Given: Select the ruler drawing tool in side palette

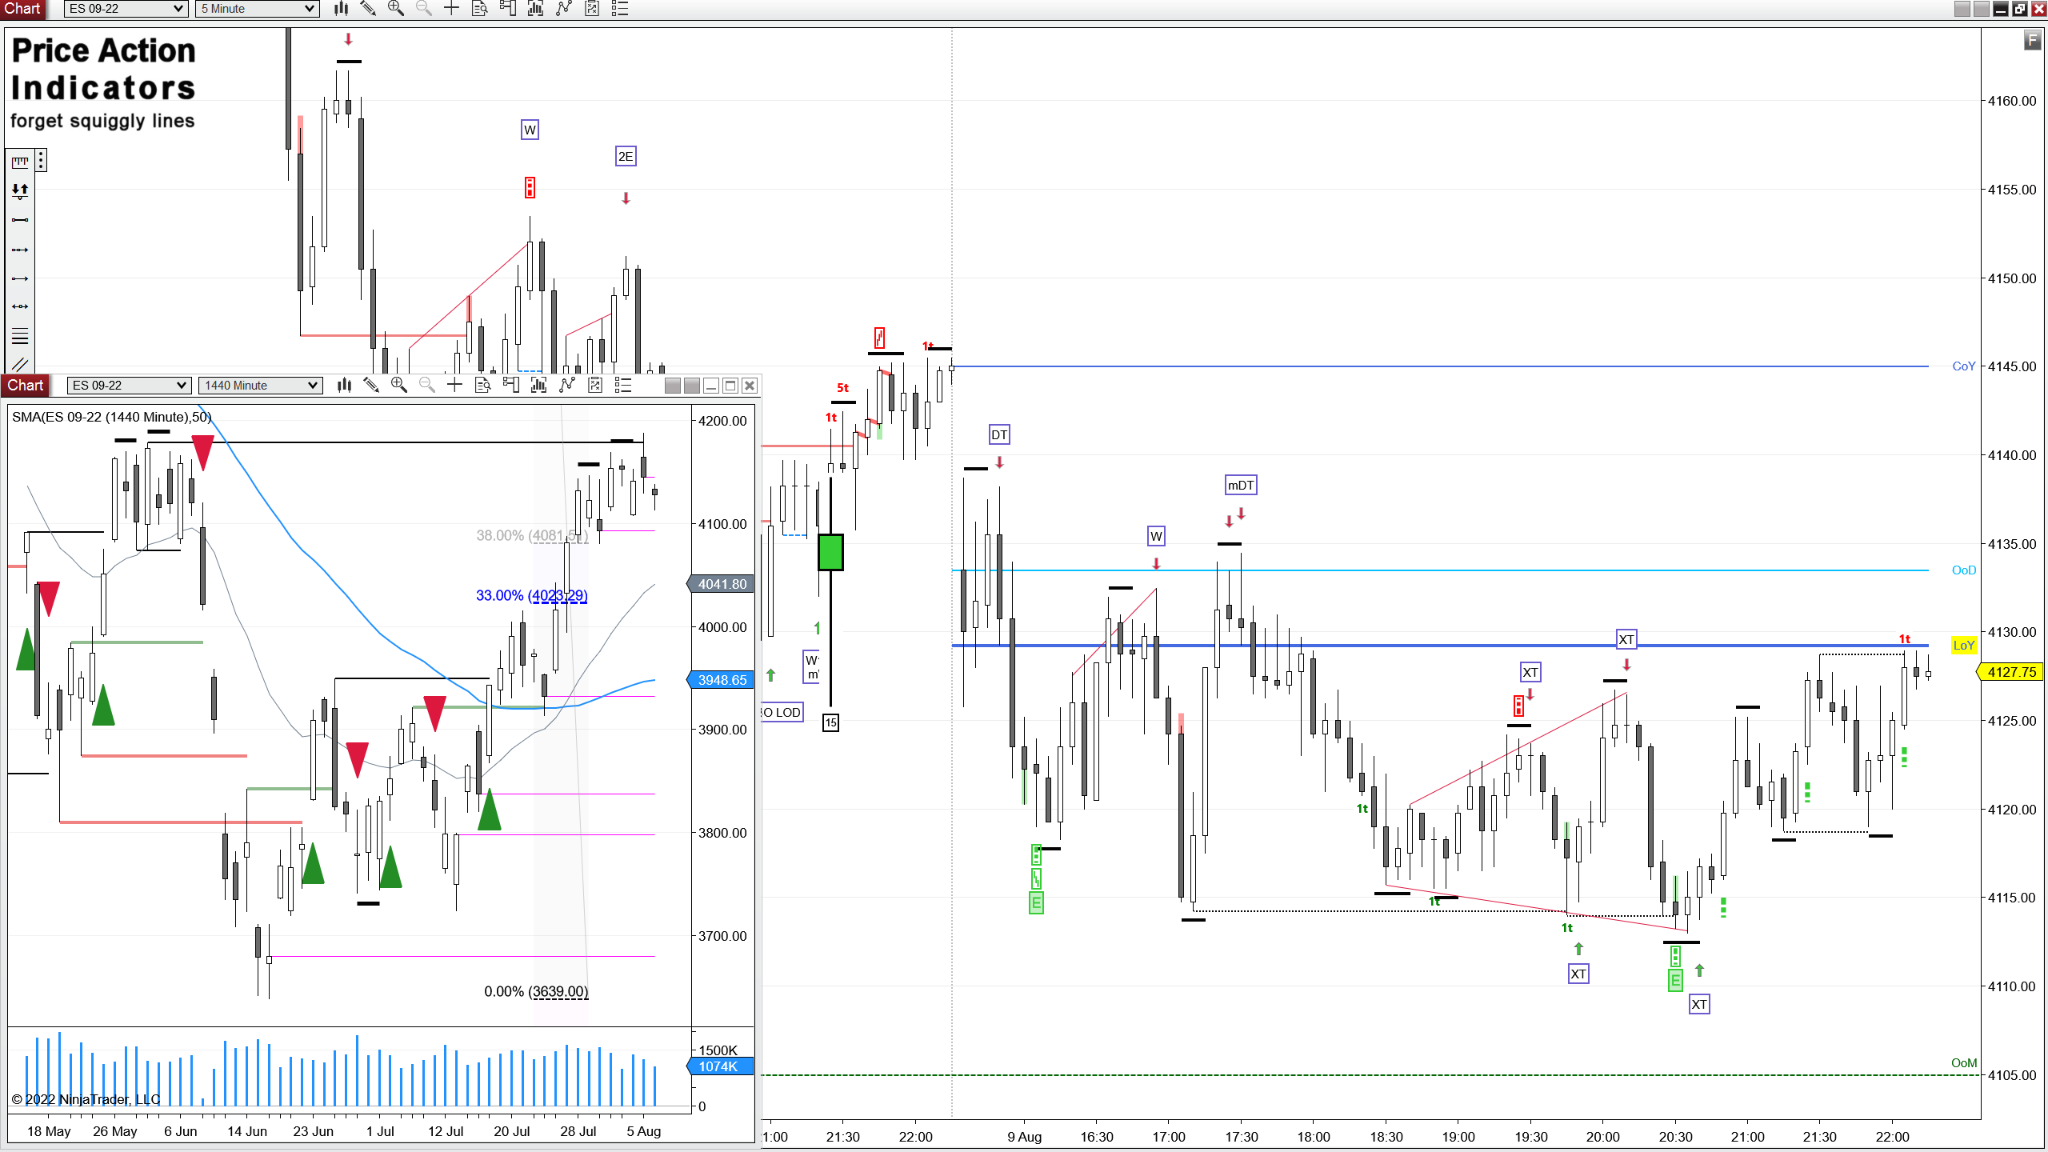Looking at the screenshot, I should 20,161.
